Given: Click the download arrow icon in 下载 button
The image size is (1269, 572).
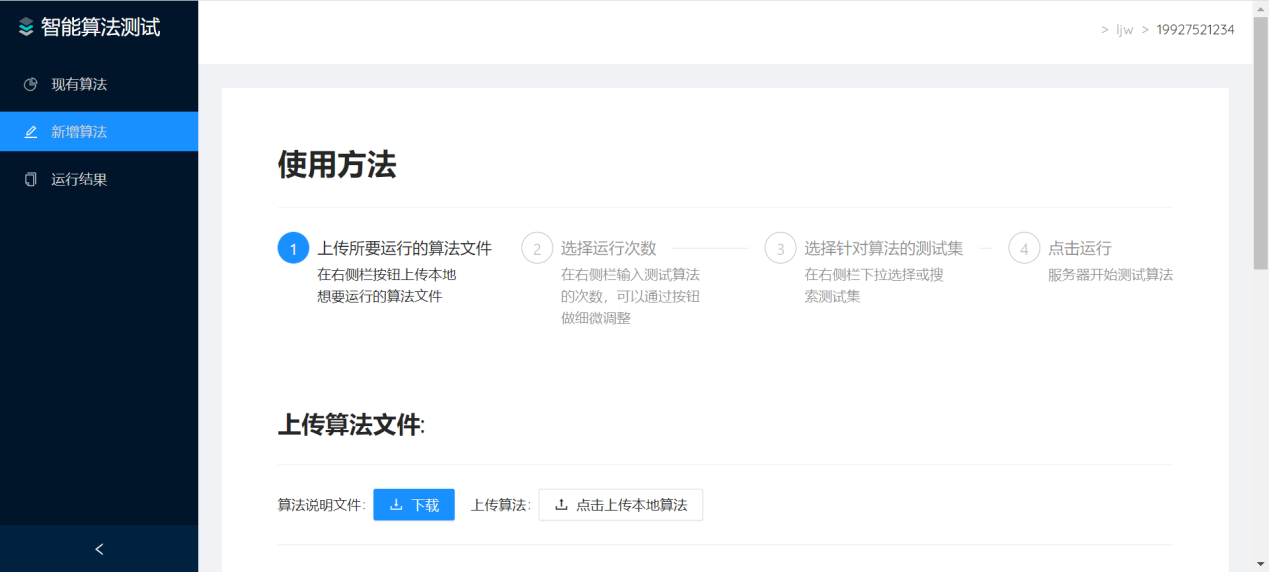Looking at the screenshot, I should coord(396,505).
